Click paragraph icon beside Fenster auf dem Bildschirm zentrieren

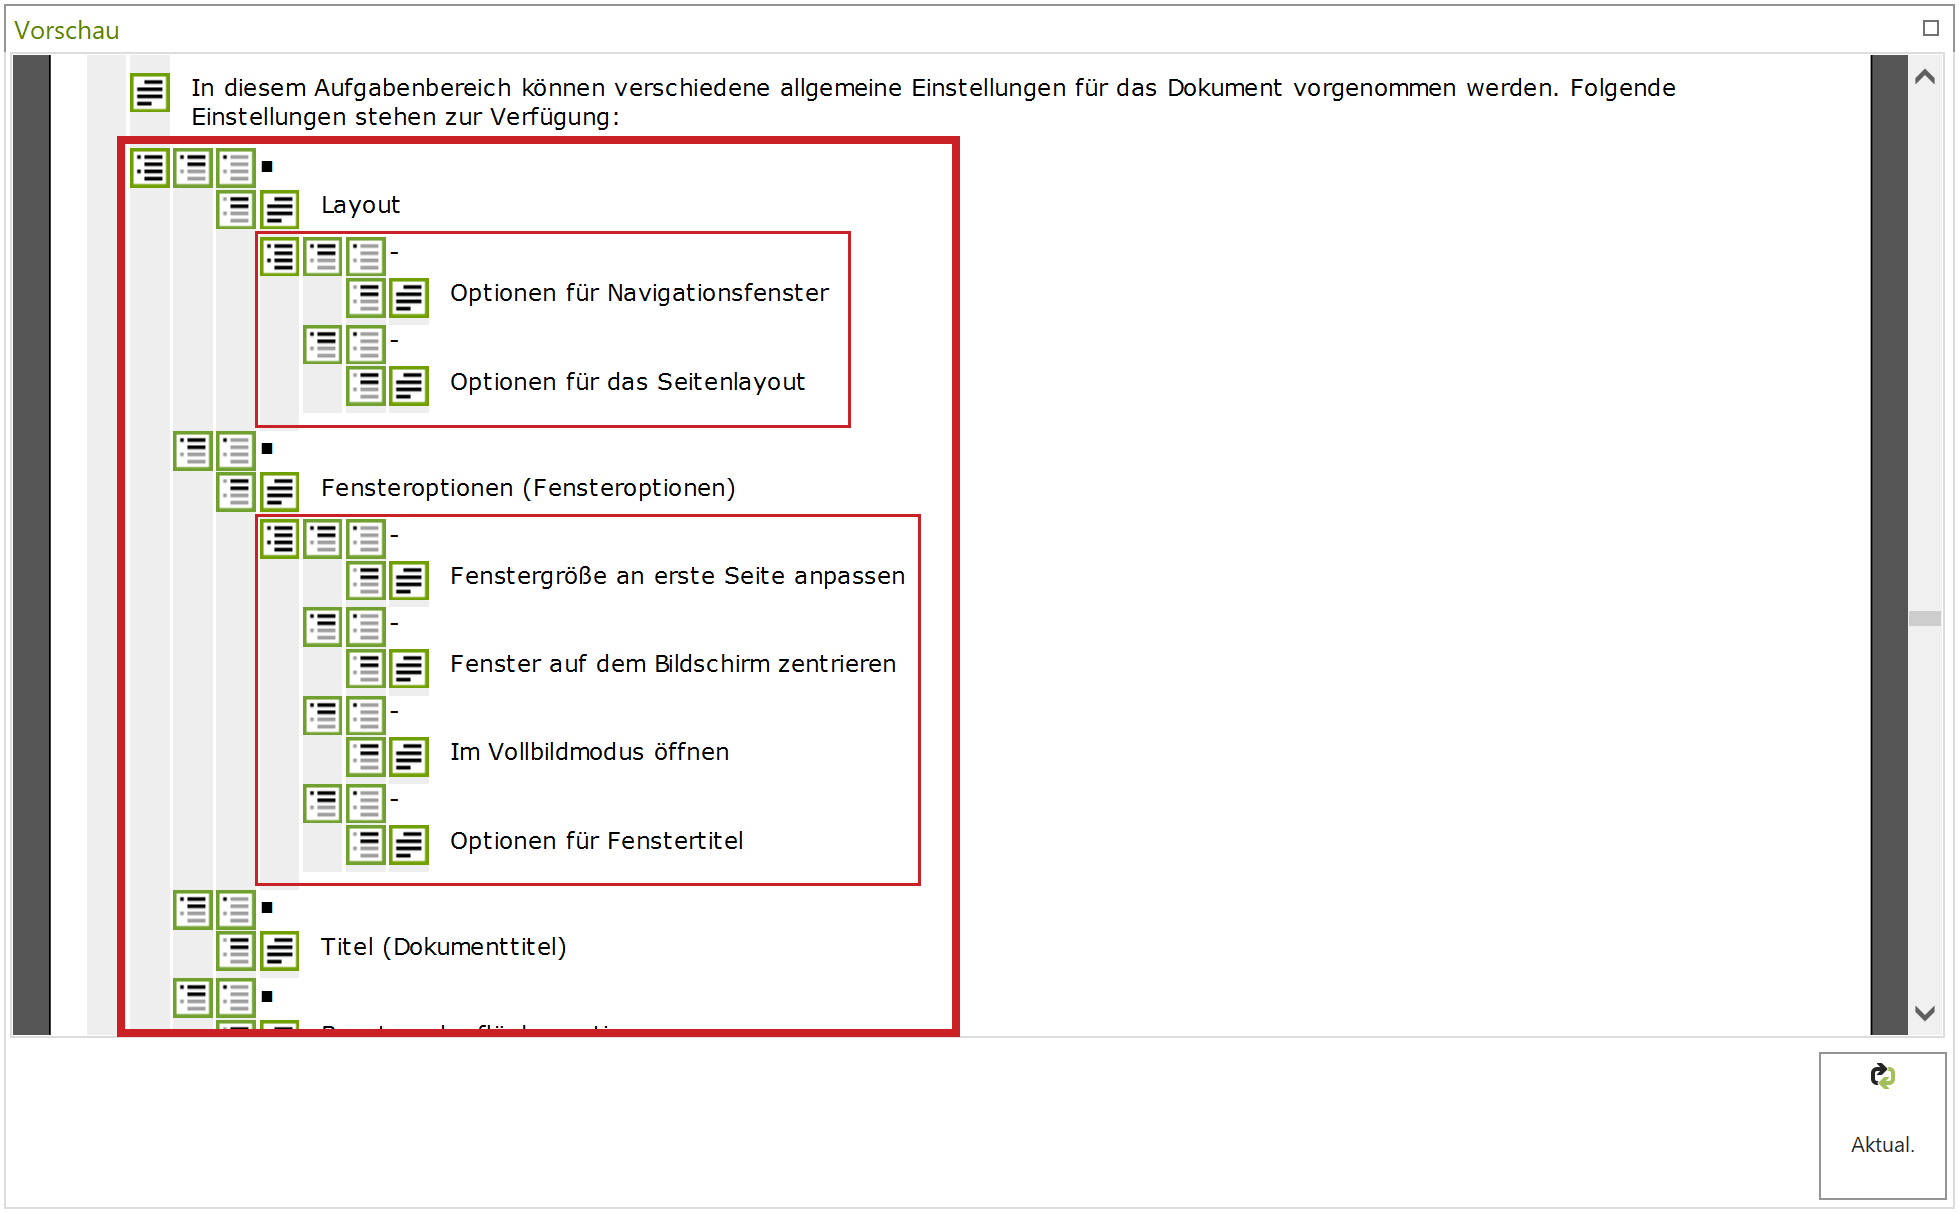pyautogui.click(x=409, y=668)
